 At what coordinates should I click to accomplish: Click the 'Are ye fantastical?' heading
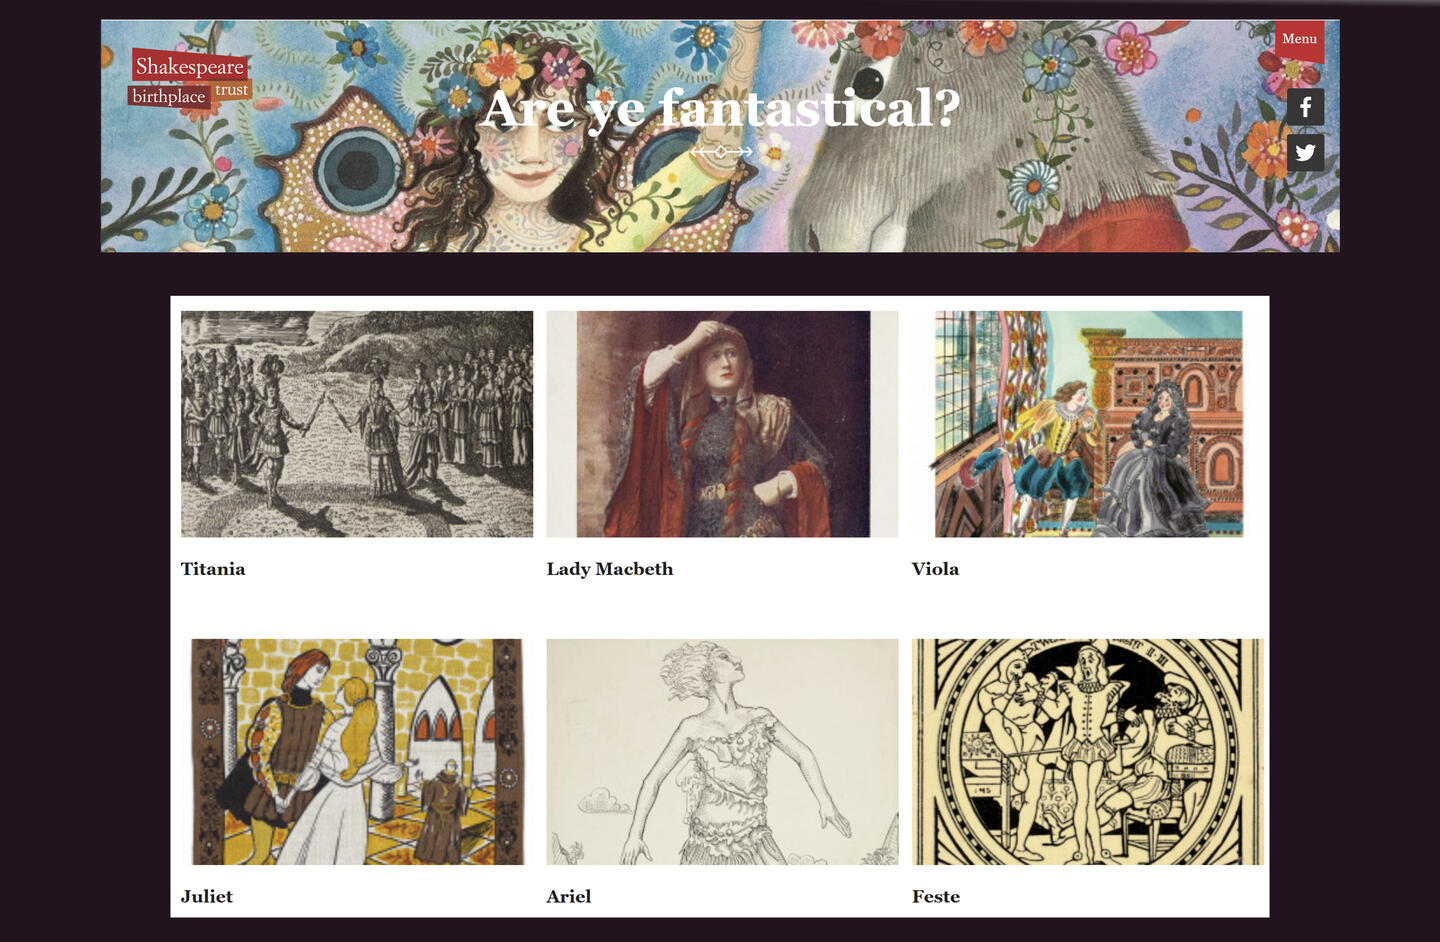(x=720, y=108)
